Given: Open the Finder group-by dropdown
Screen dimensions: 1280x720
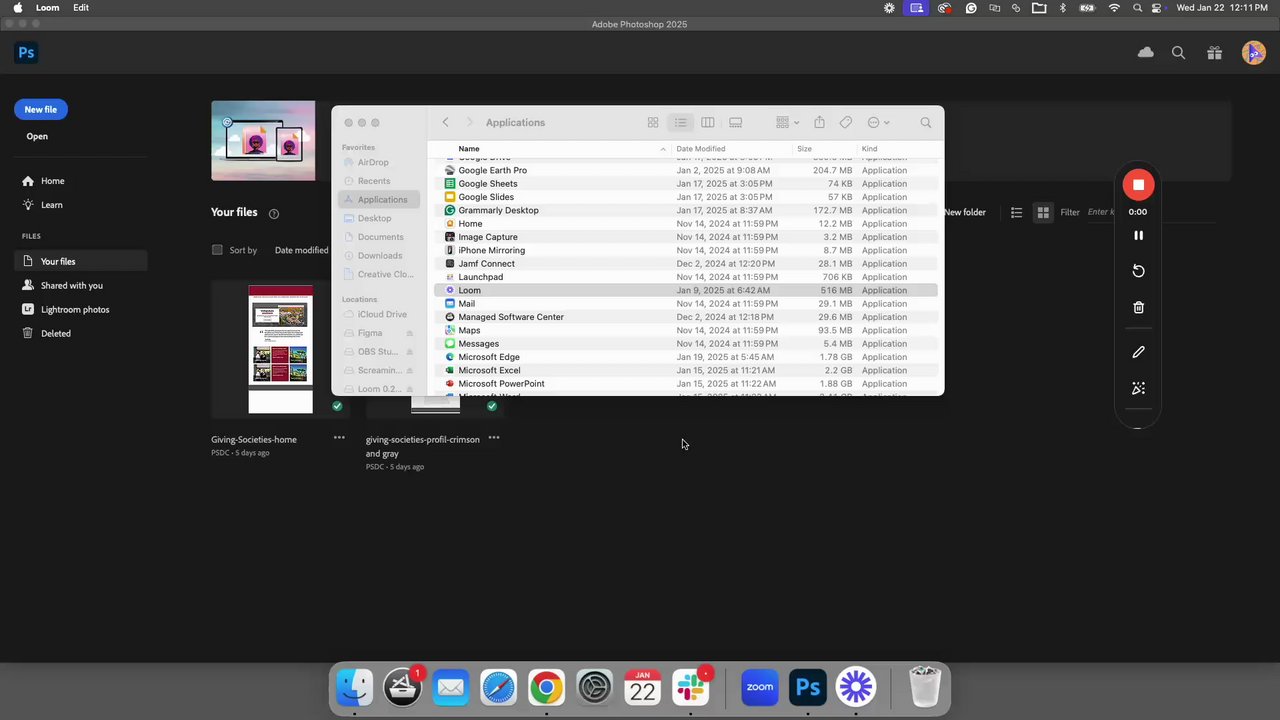Looking at the screenshot, I should tap(788, 122).
